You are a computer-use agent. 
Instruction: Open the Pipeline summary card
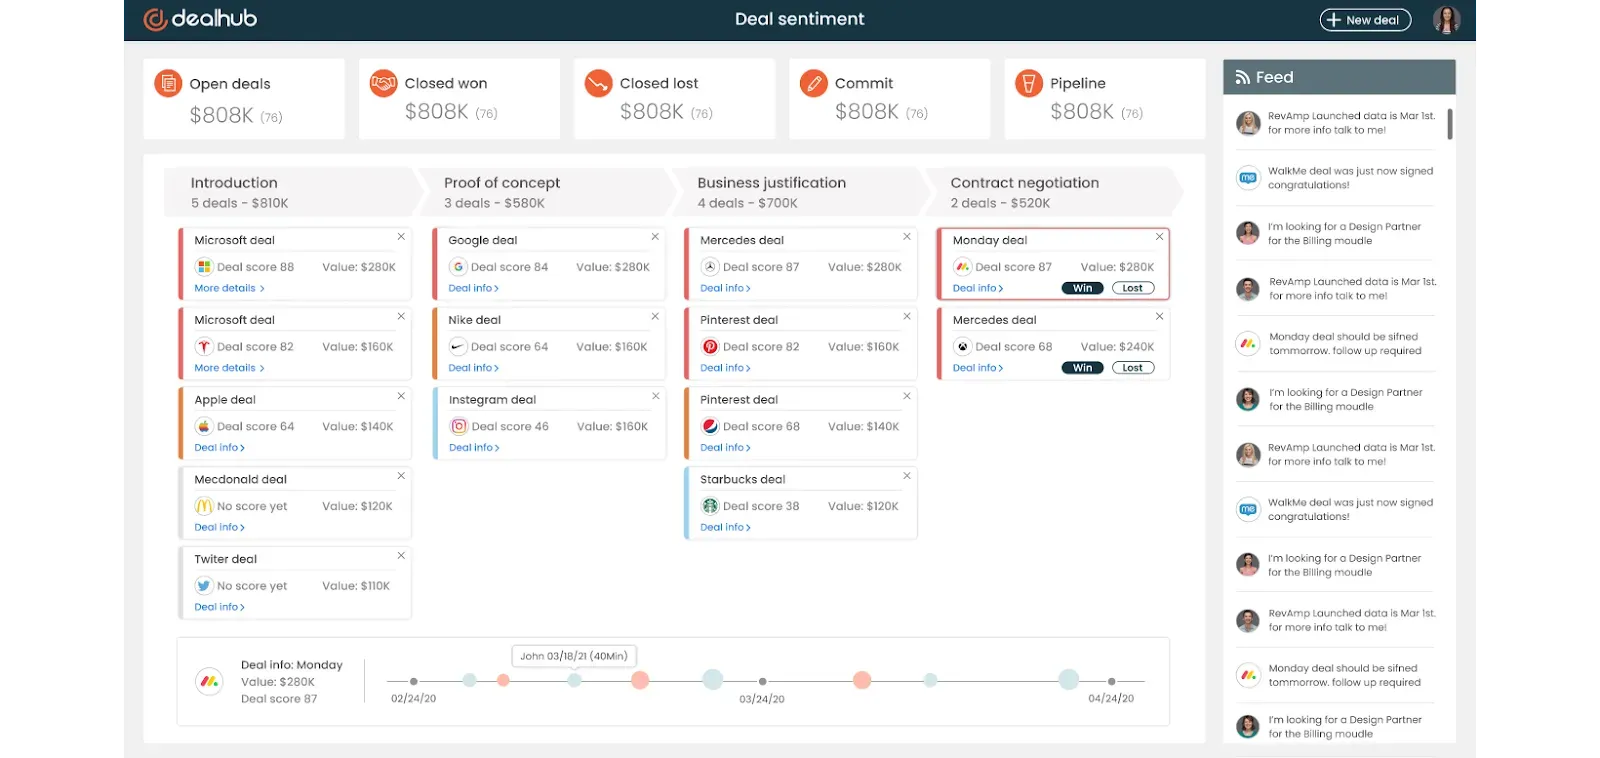1105,98
